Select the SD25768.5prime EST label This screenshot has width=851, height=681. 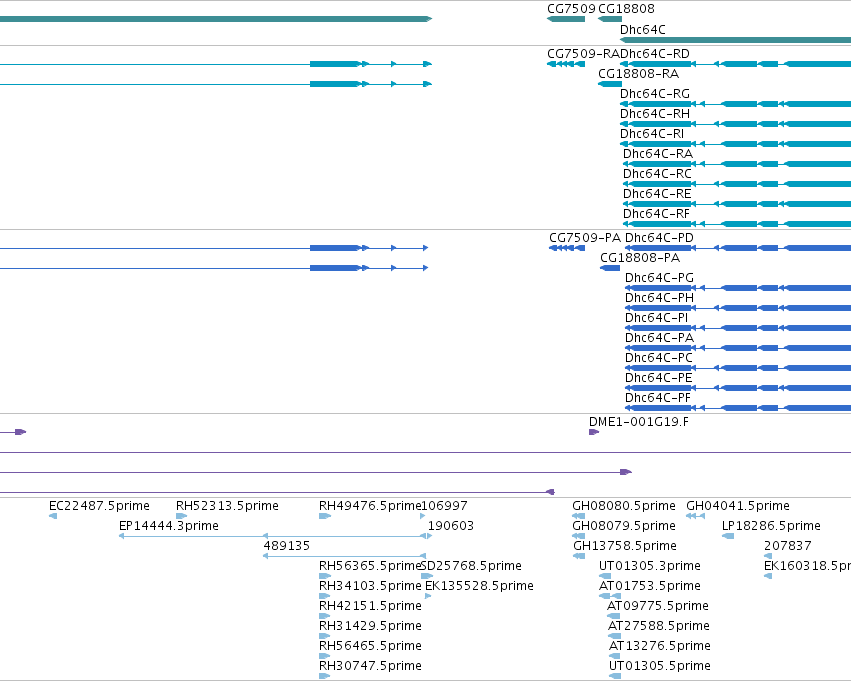[471, 566]
